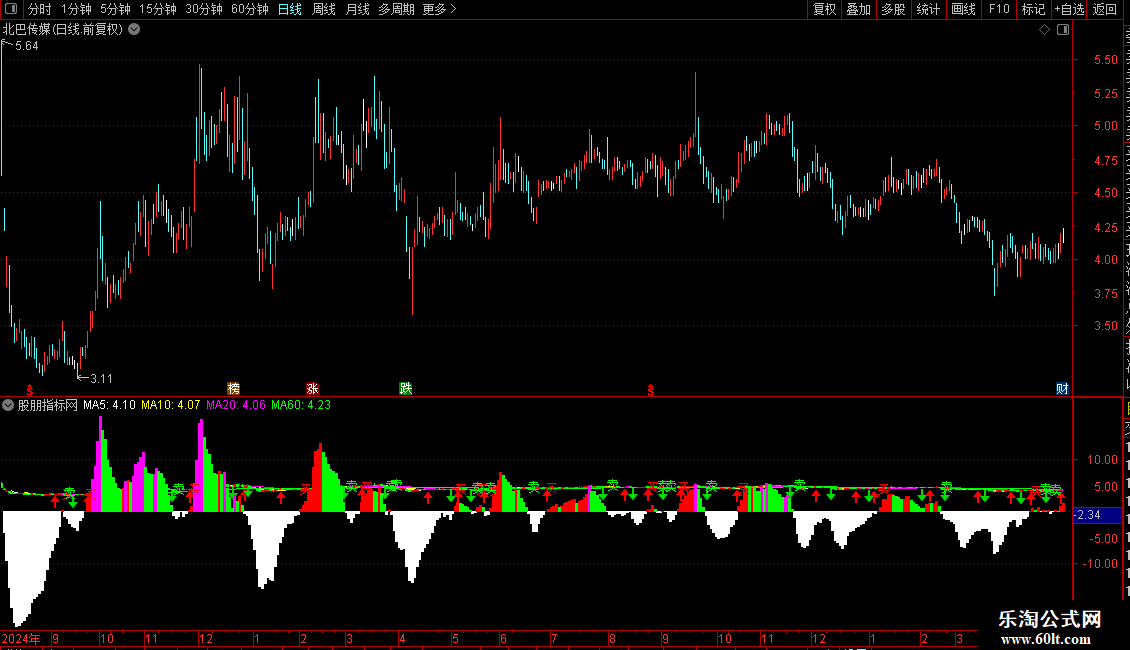
Task: Click the 标记 mark button
Action: 1033,9
